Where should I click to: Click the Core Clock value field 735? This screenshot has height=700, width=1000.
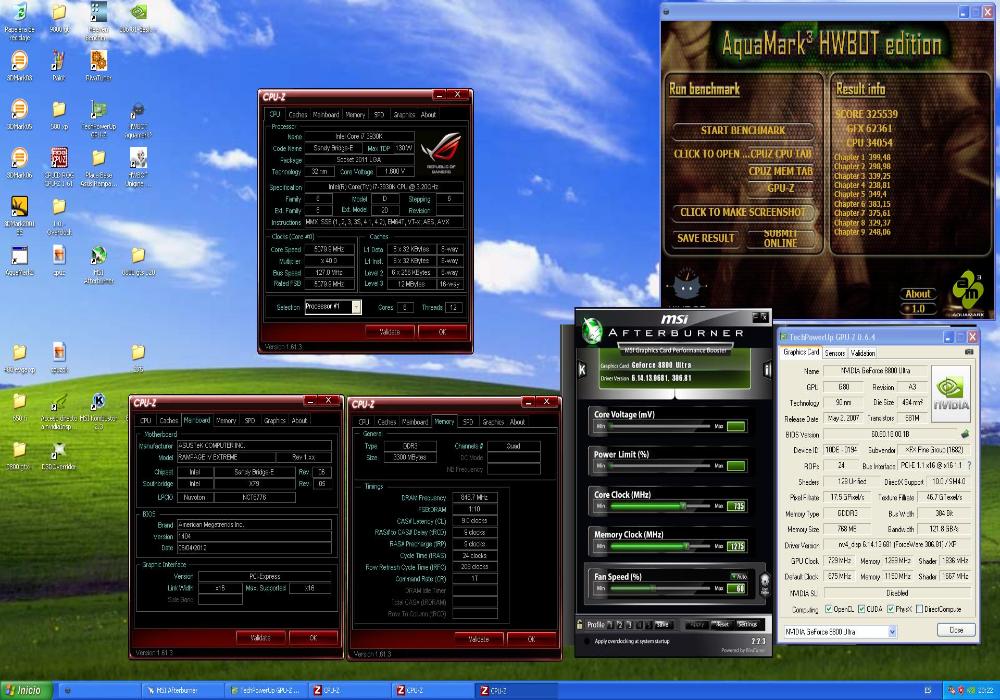coord(736,506)
